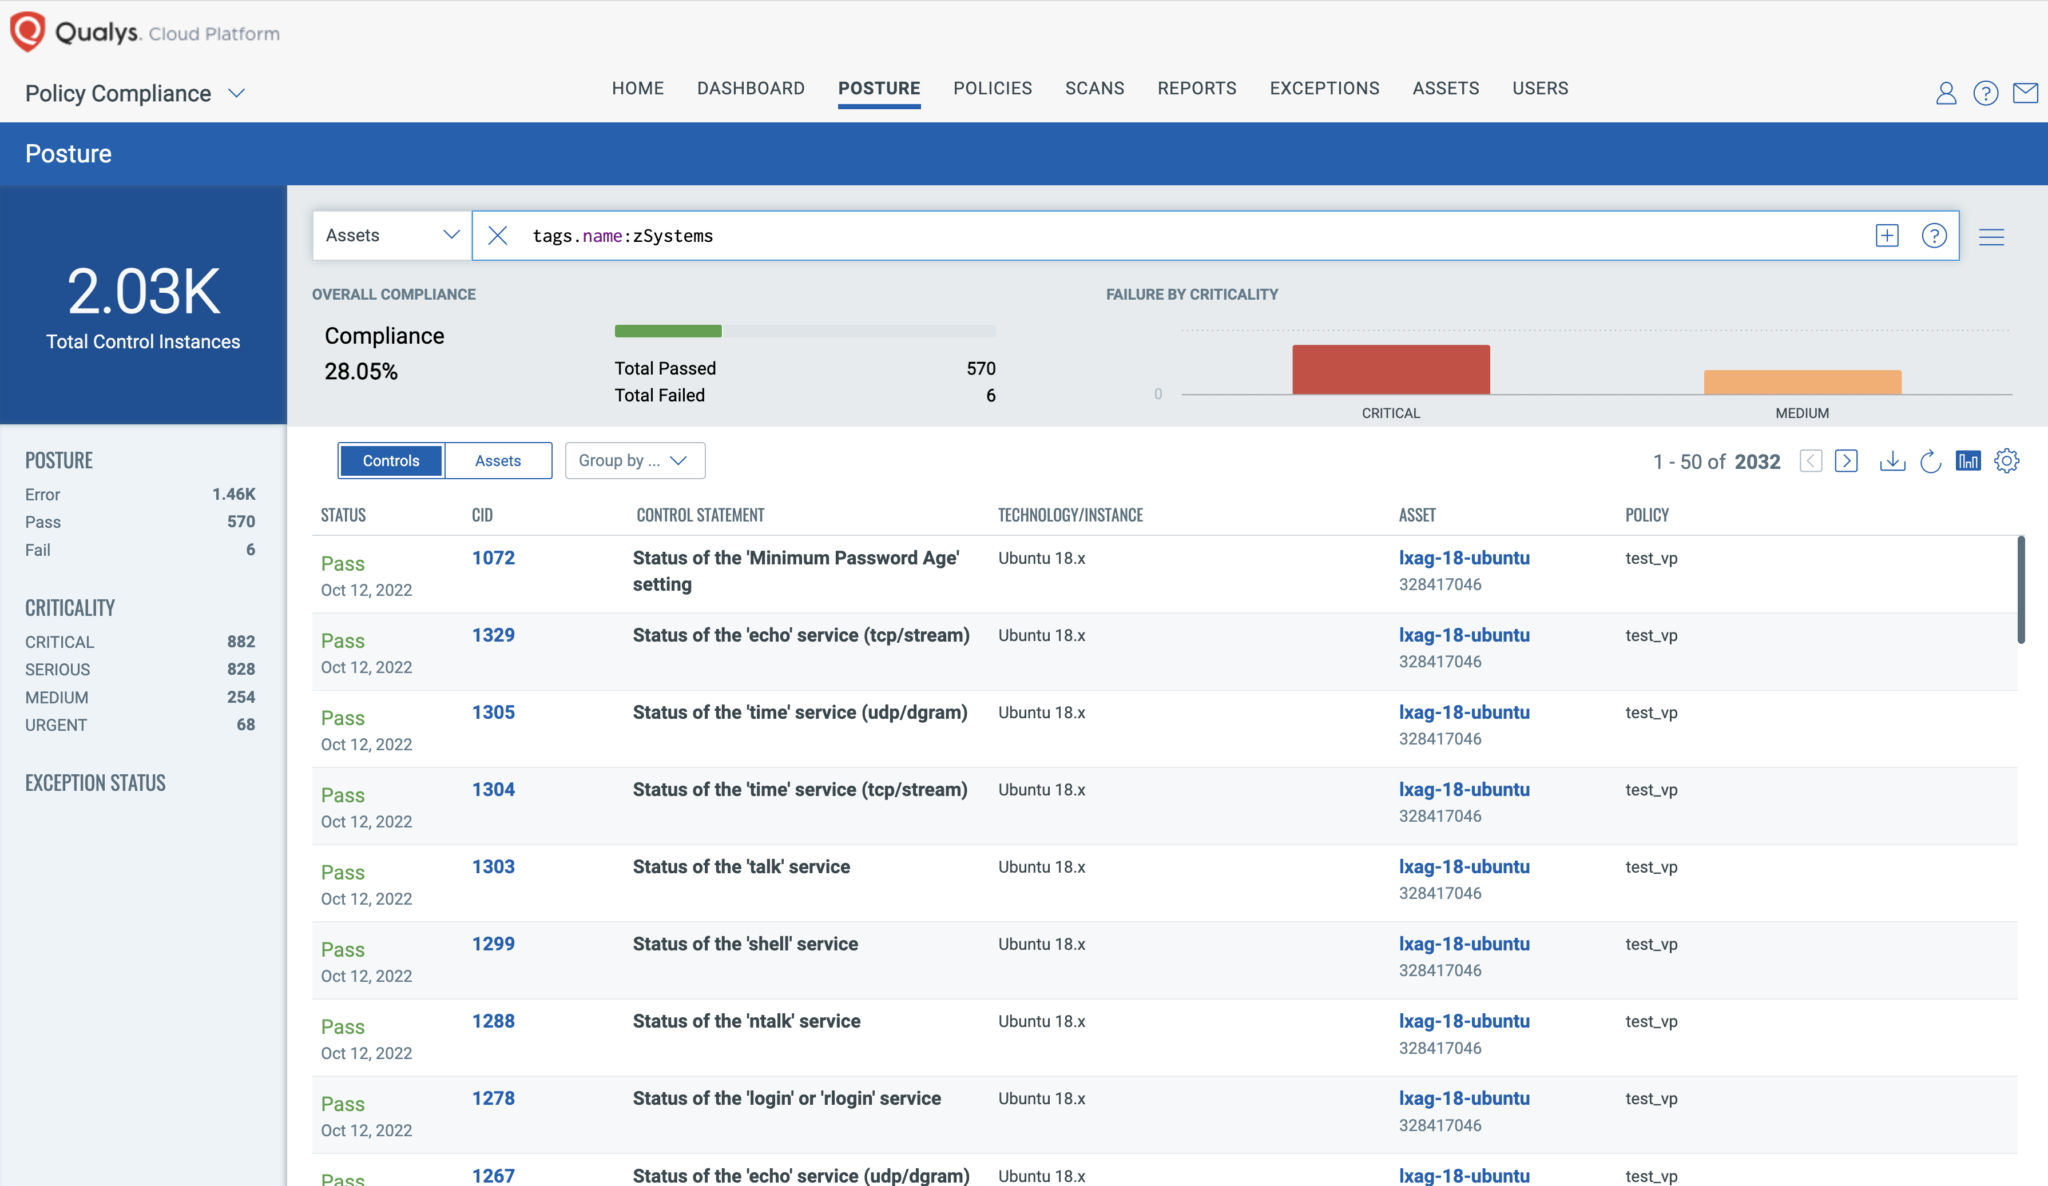Image resolution: width=2048 pixels, height=1186 pixels.
Task: Open the table settings gear icon
Action: (2007, 461)
